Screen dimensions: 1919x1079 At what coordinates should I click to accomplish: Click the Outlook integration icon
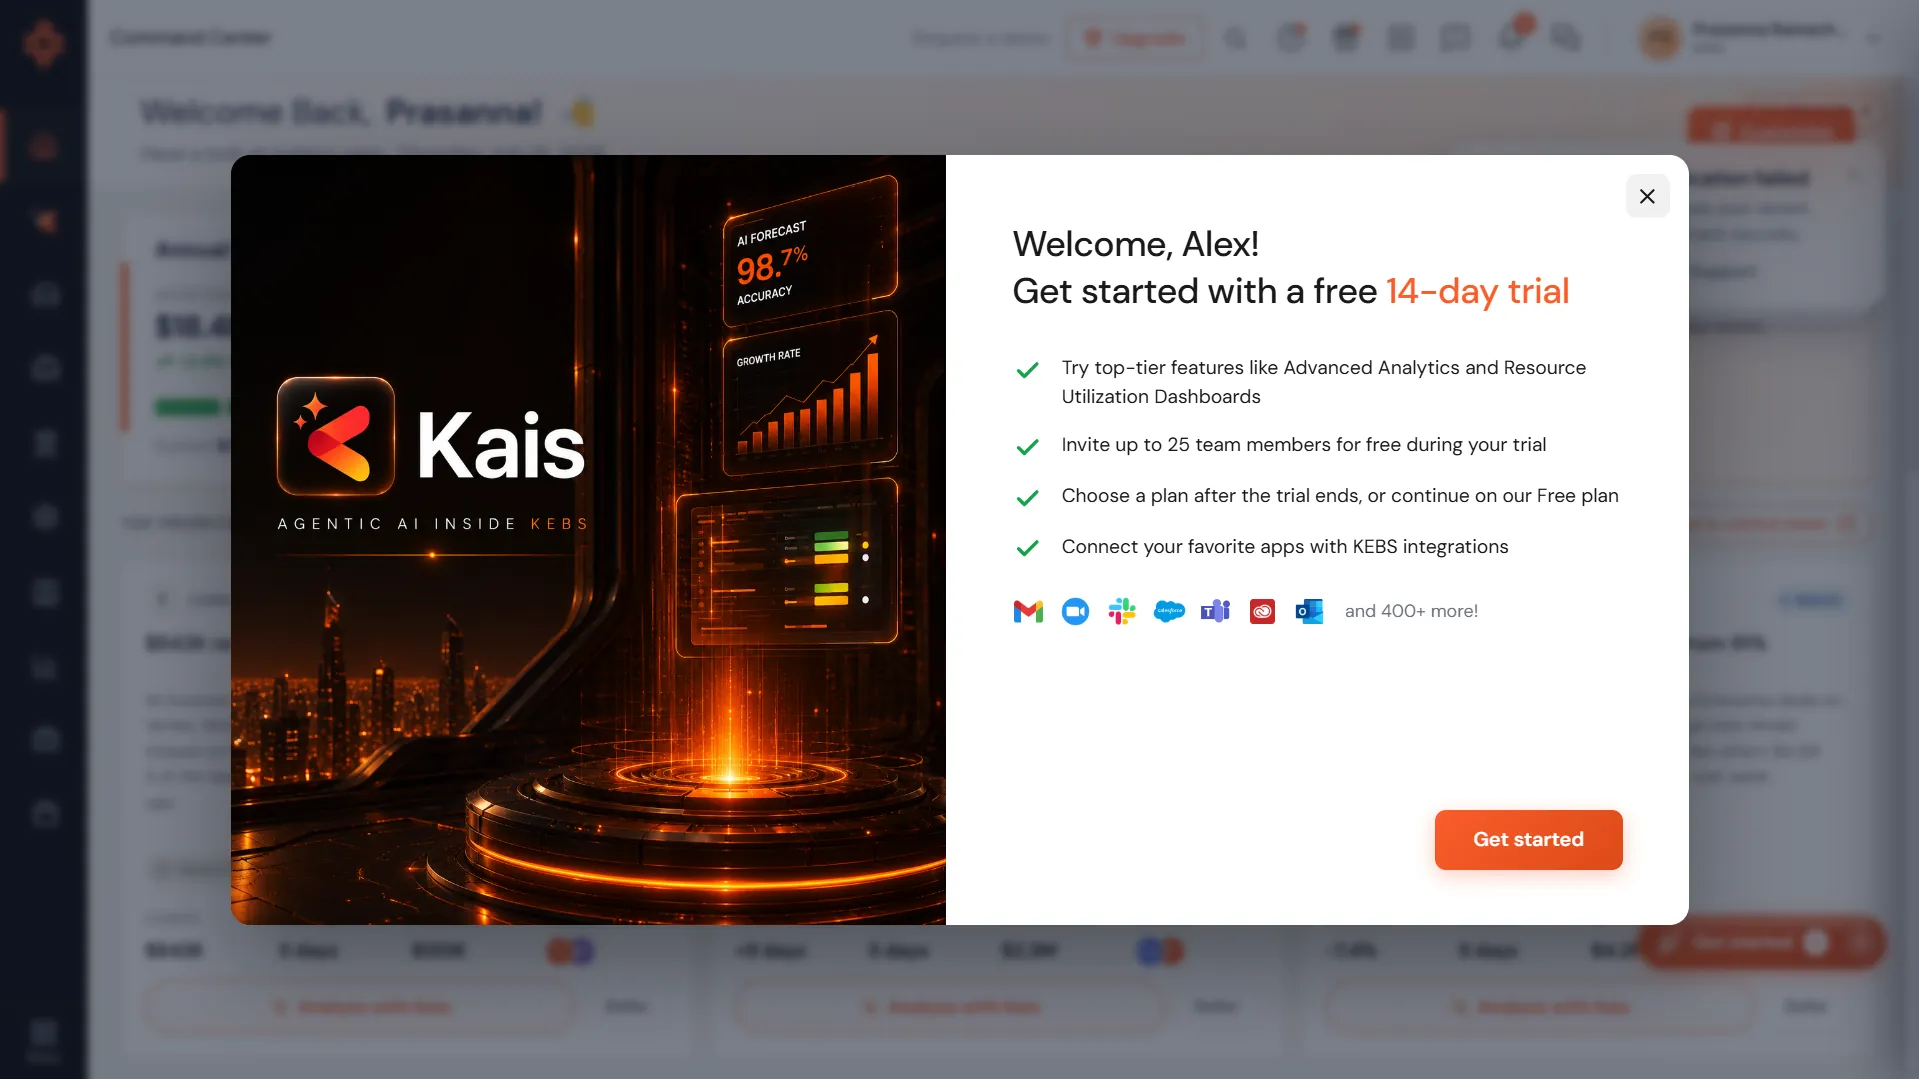coord(1309,611)
